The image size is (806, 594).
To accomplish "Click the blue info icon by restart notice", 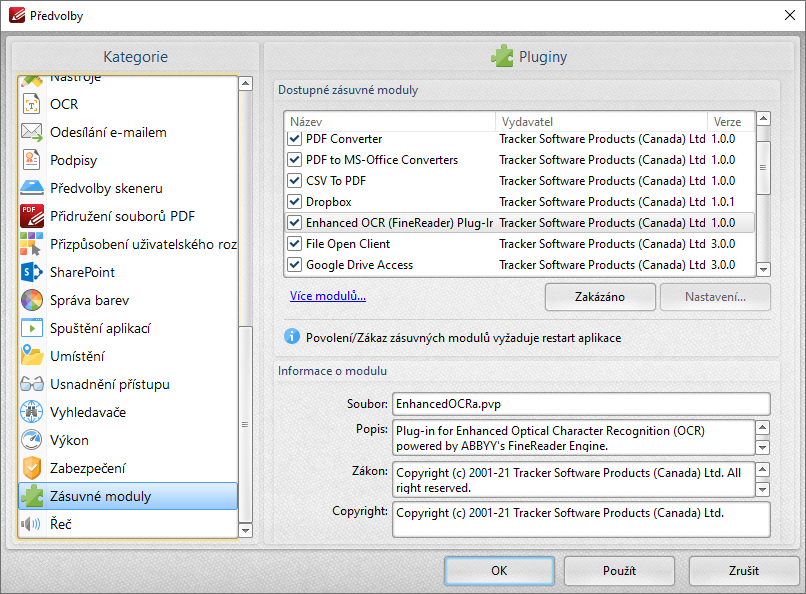I will (x=291, y=337).
